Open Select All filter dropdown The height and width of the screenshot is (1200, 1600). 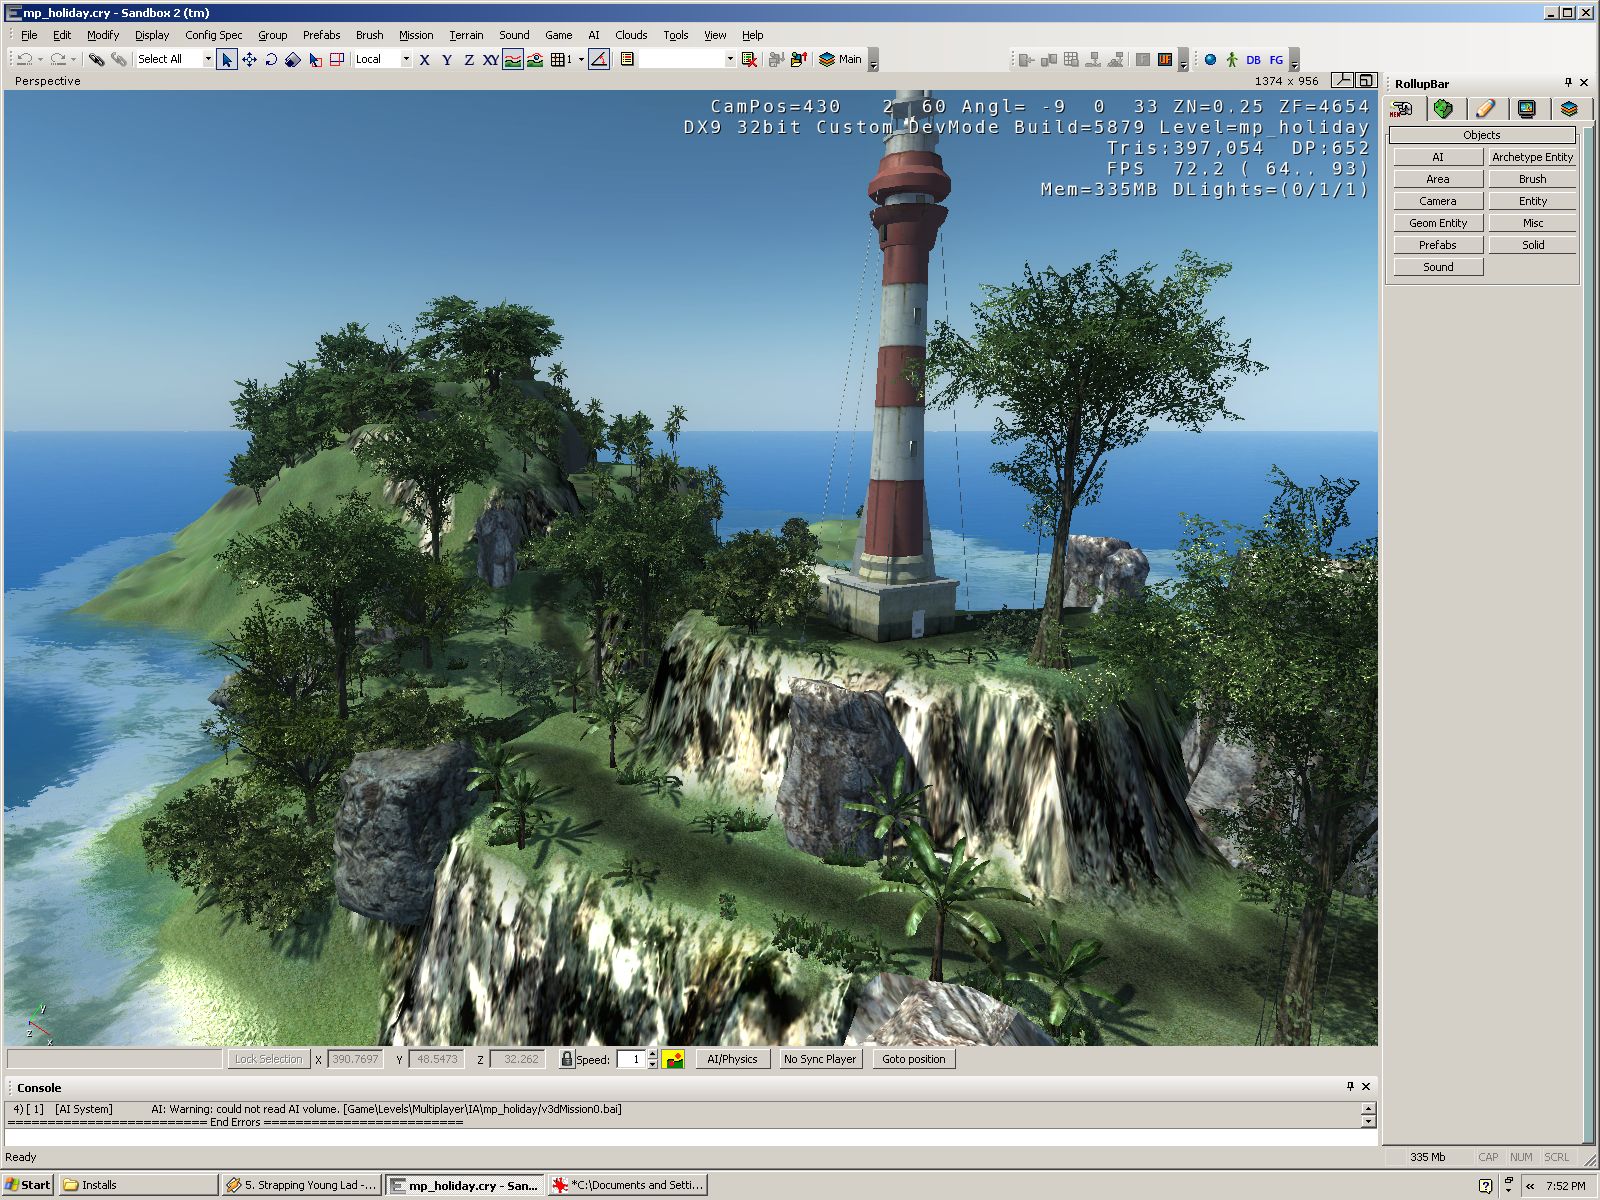click(208, 60)
